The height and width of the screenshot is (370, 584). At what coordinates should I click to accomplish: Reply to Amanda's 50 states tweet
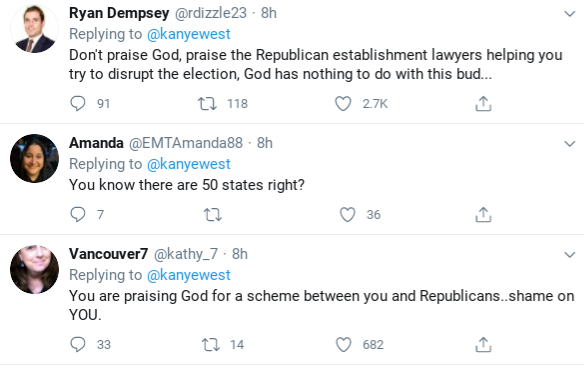78,214
